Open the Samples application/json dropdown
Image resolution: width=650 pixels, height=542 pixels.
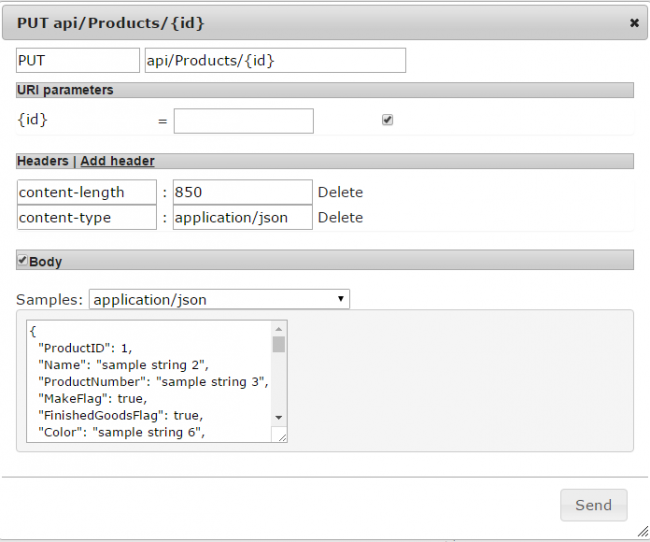(219, 299)
